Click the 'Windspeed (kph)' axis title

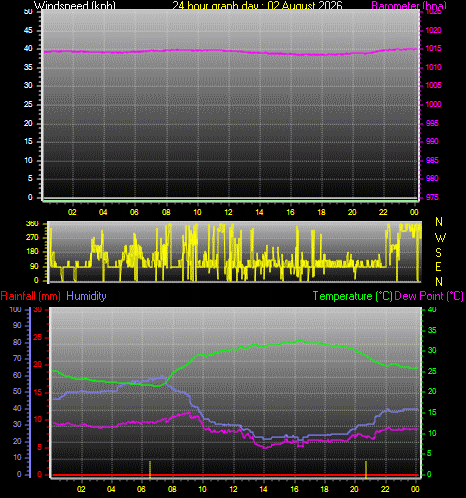pos(75,5)
